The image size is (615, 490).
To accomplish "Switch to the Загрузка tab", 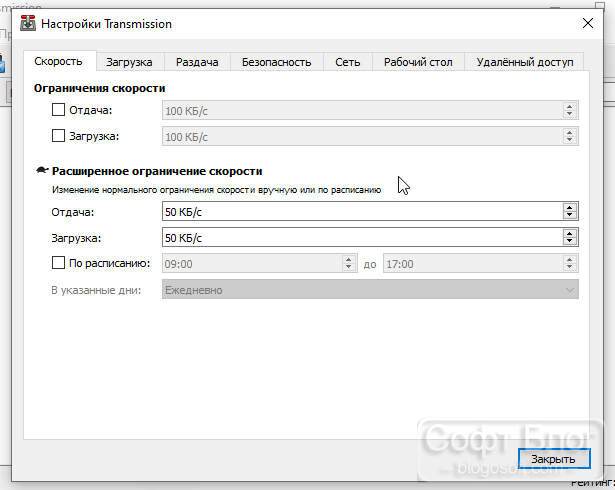I will [129, 62].
